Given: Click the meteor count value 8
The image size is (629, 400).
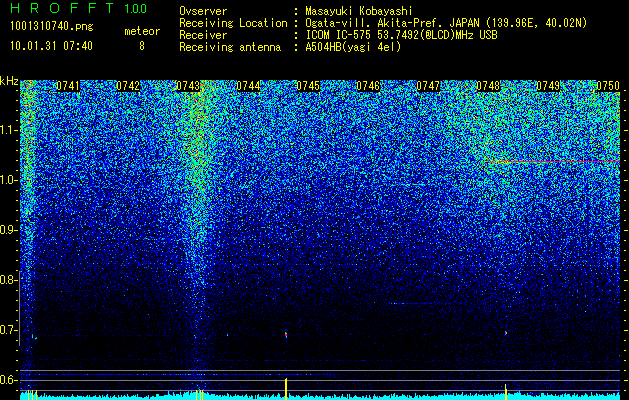Looking at the screenshot, I should (x=142, y=46).
